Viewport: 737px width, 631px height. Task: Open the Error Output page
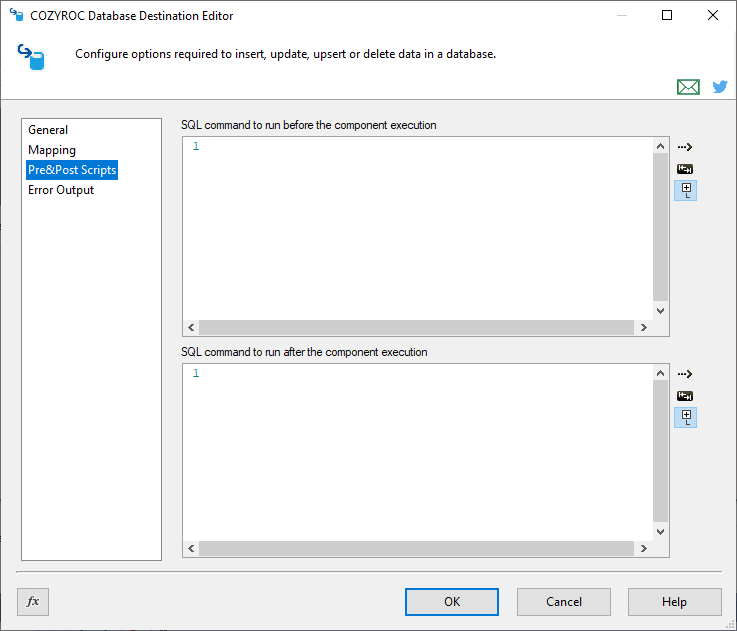click(61, 190)
